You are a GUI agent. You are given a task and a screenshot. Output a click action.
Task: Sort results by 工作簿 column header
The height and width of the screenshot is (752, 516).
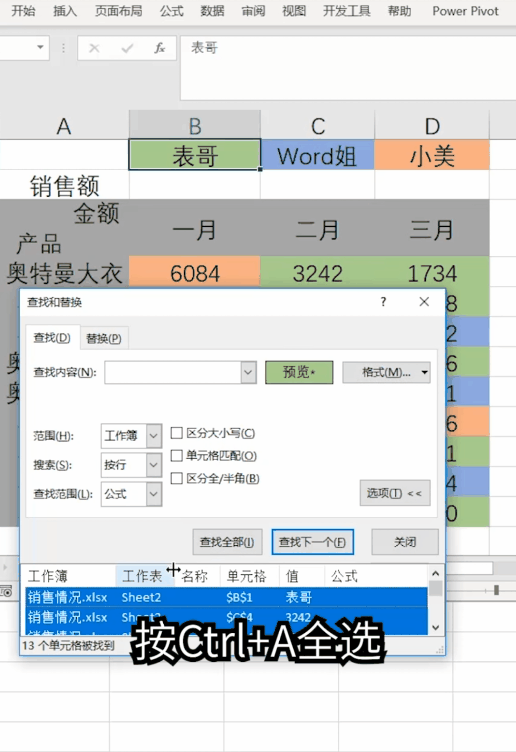[70, 576]
